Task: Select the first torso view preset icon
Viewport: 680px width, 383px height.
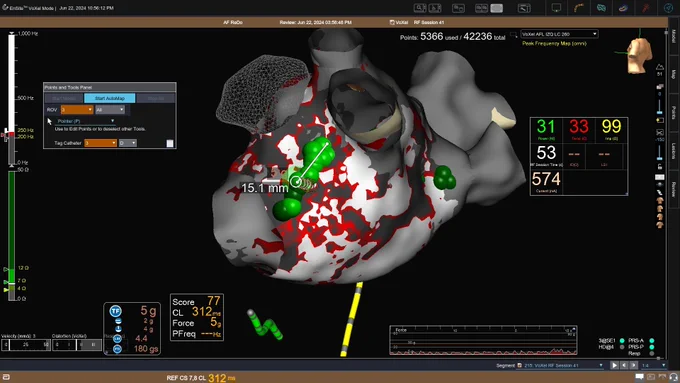Action: pos(660,200)
